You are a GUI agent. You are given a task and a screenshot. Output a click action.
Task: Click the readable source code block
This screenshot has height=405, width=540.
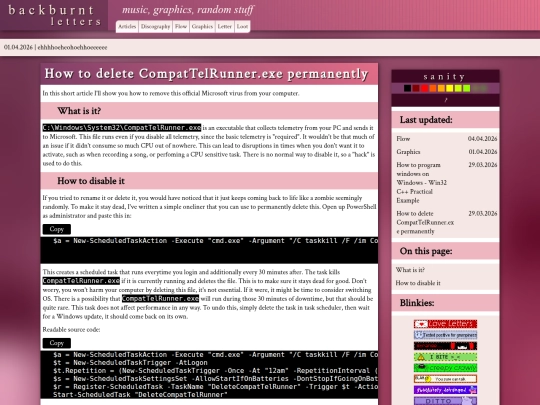pos(209,375)
